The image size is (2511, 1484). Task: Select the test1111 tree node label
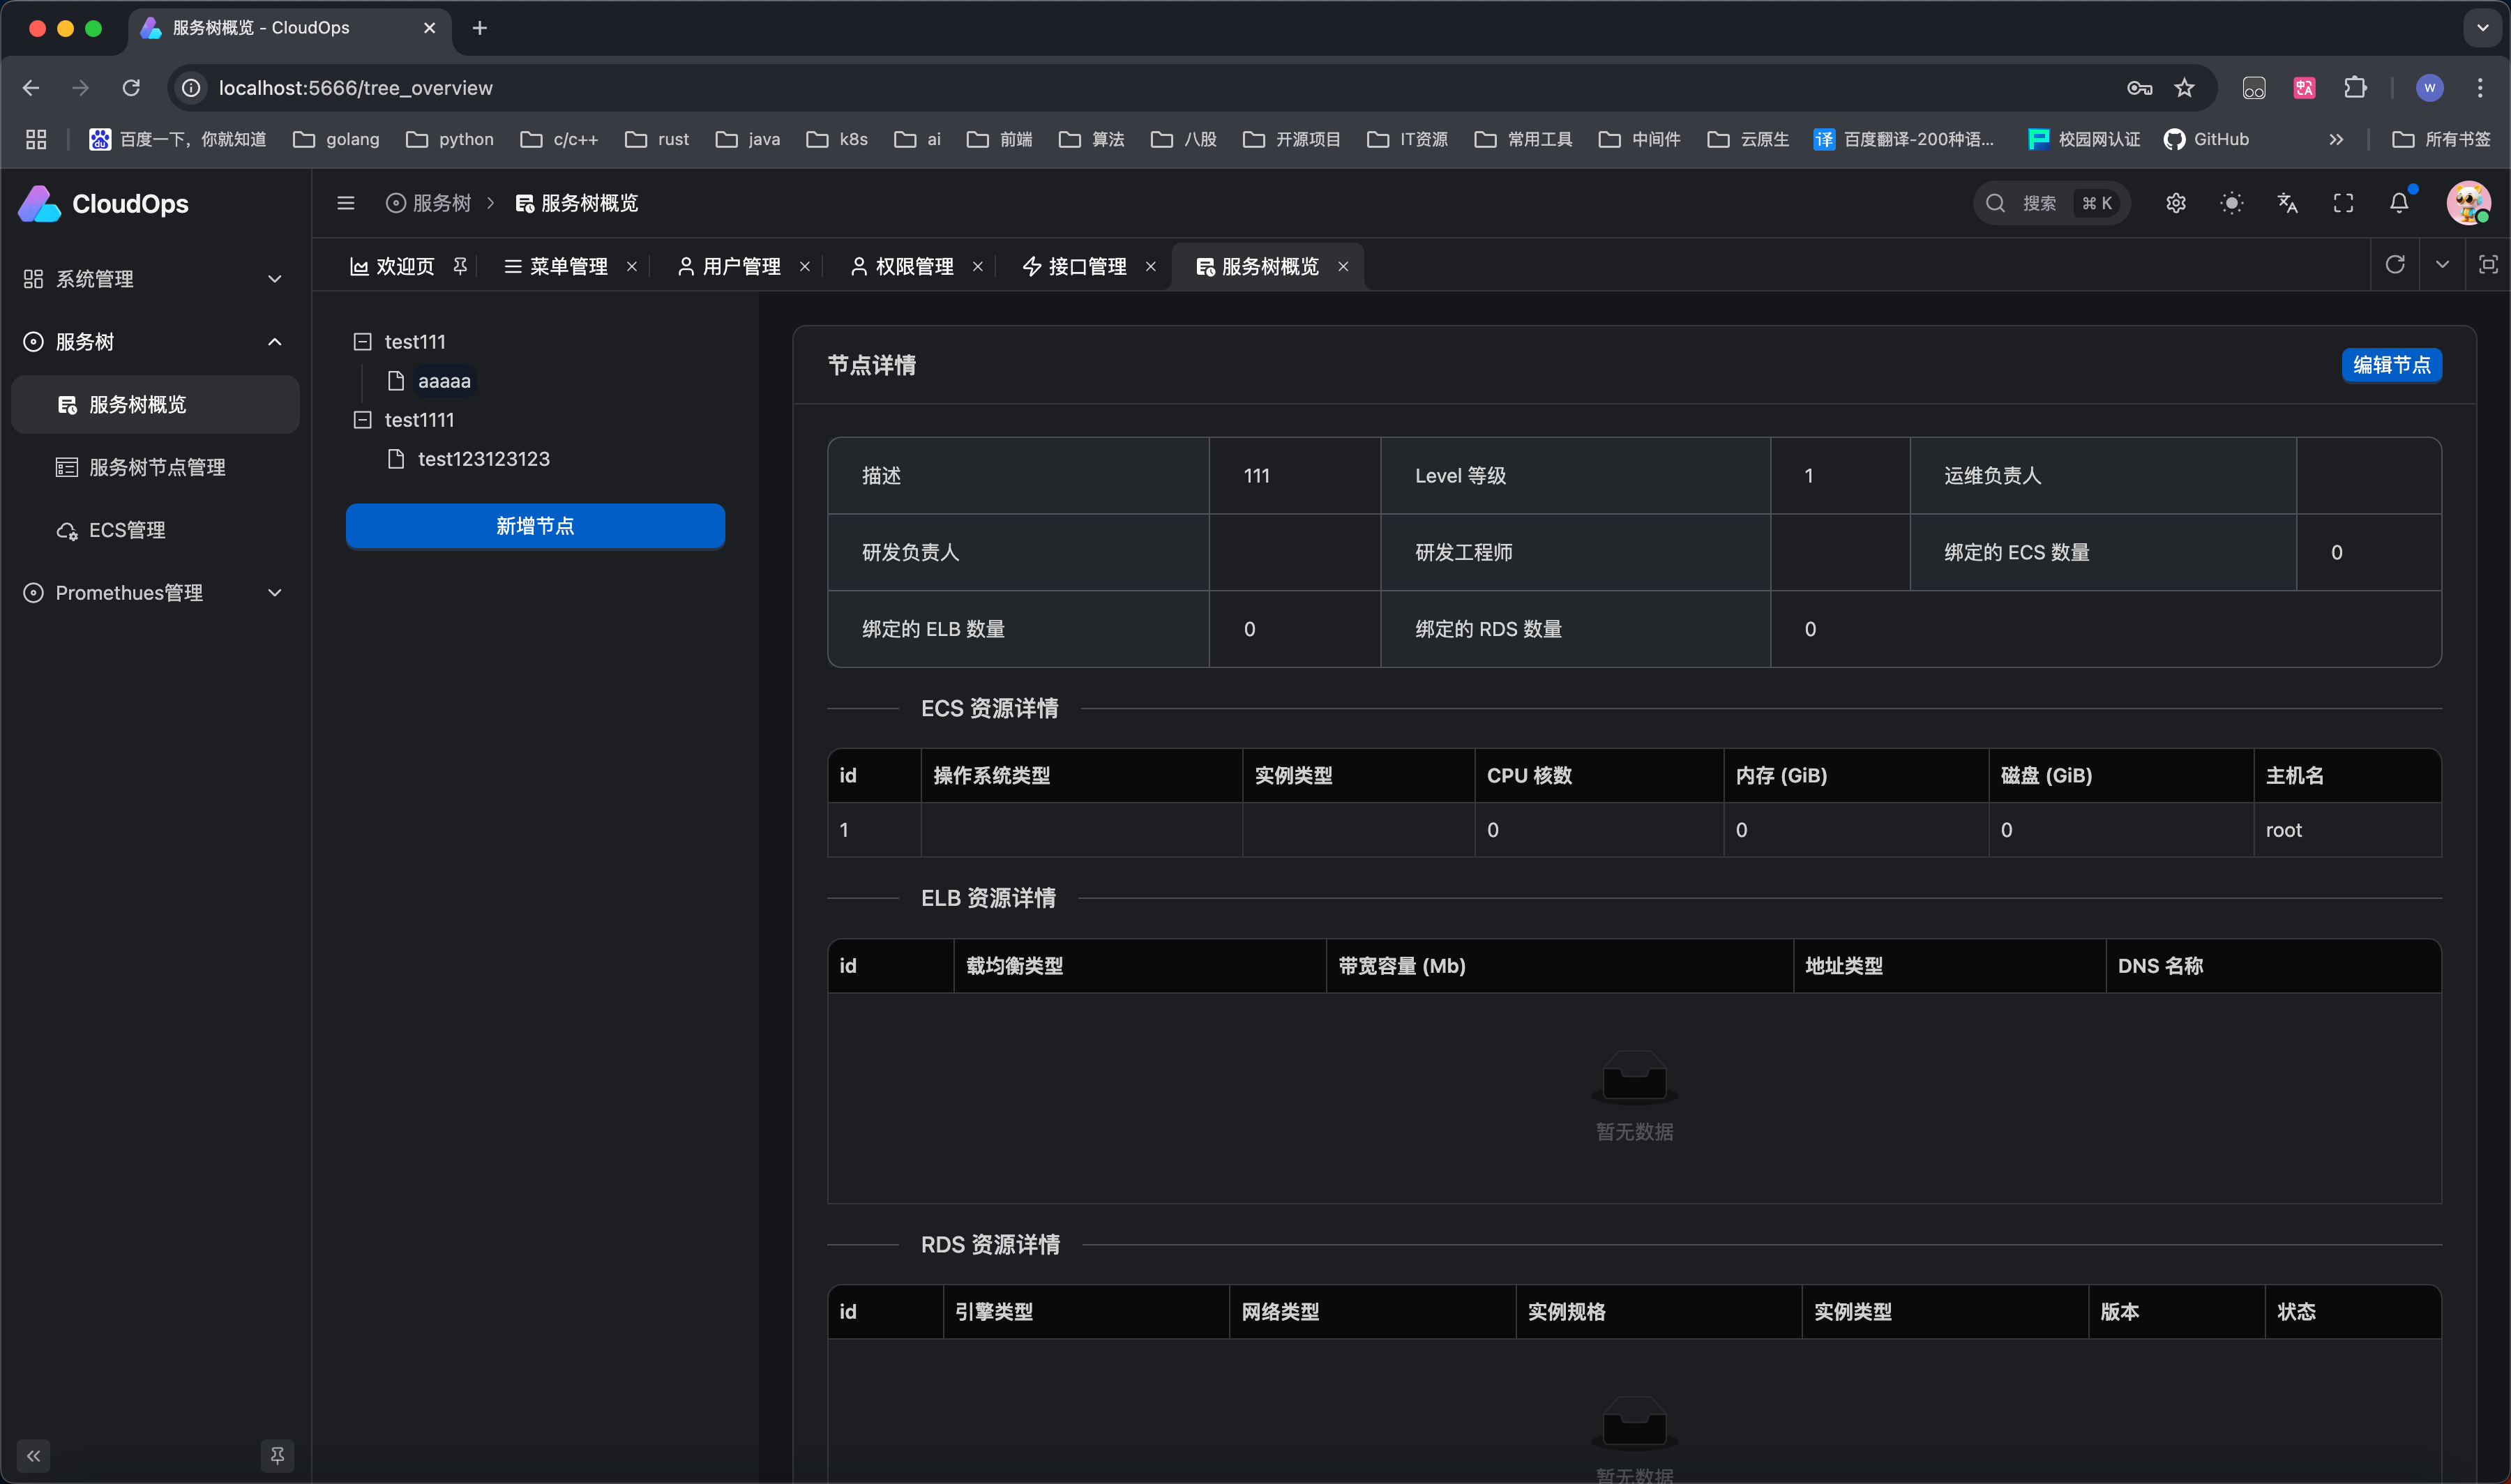tap(419, 420)
